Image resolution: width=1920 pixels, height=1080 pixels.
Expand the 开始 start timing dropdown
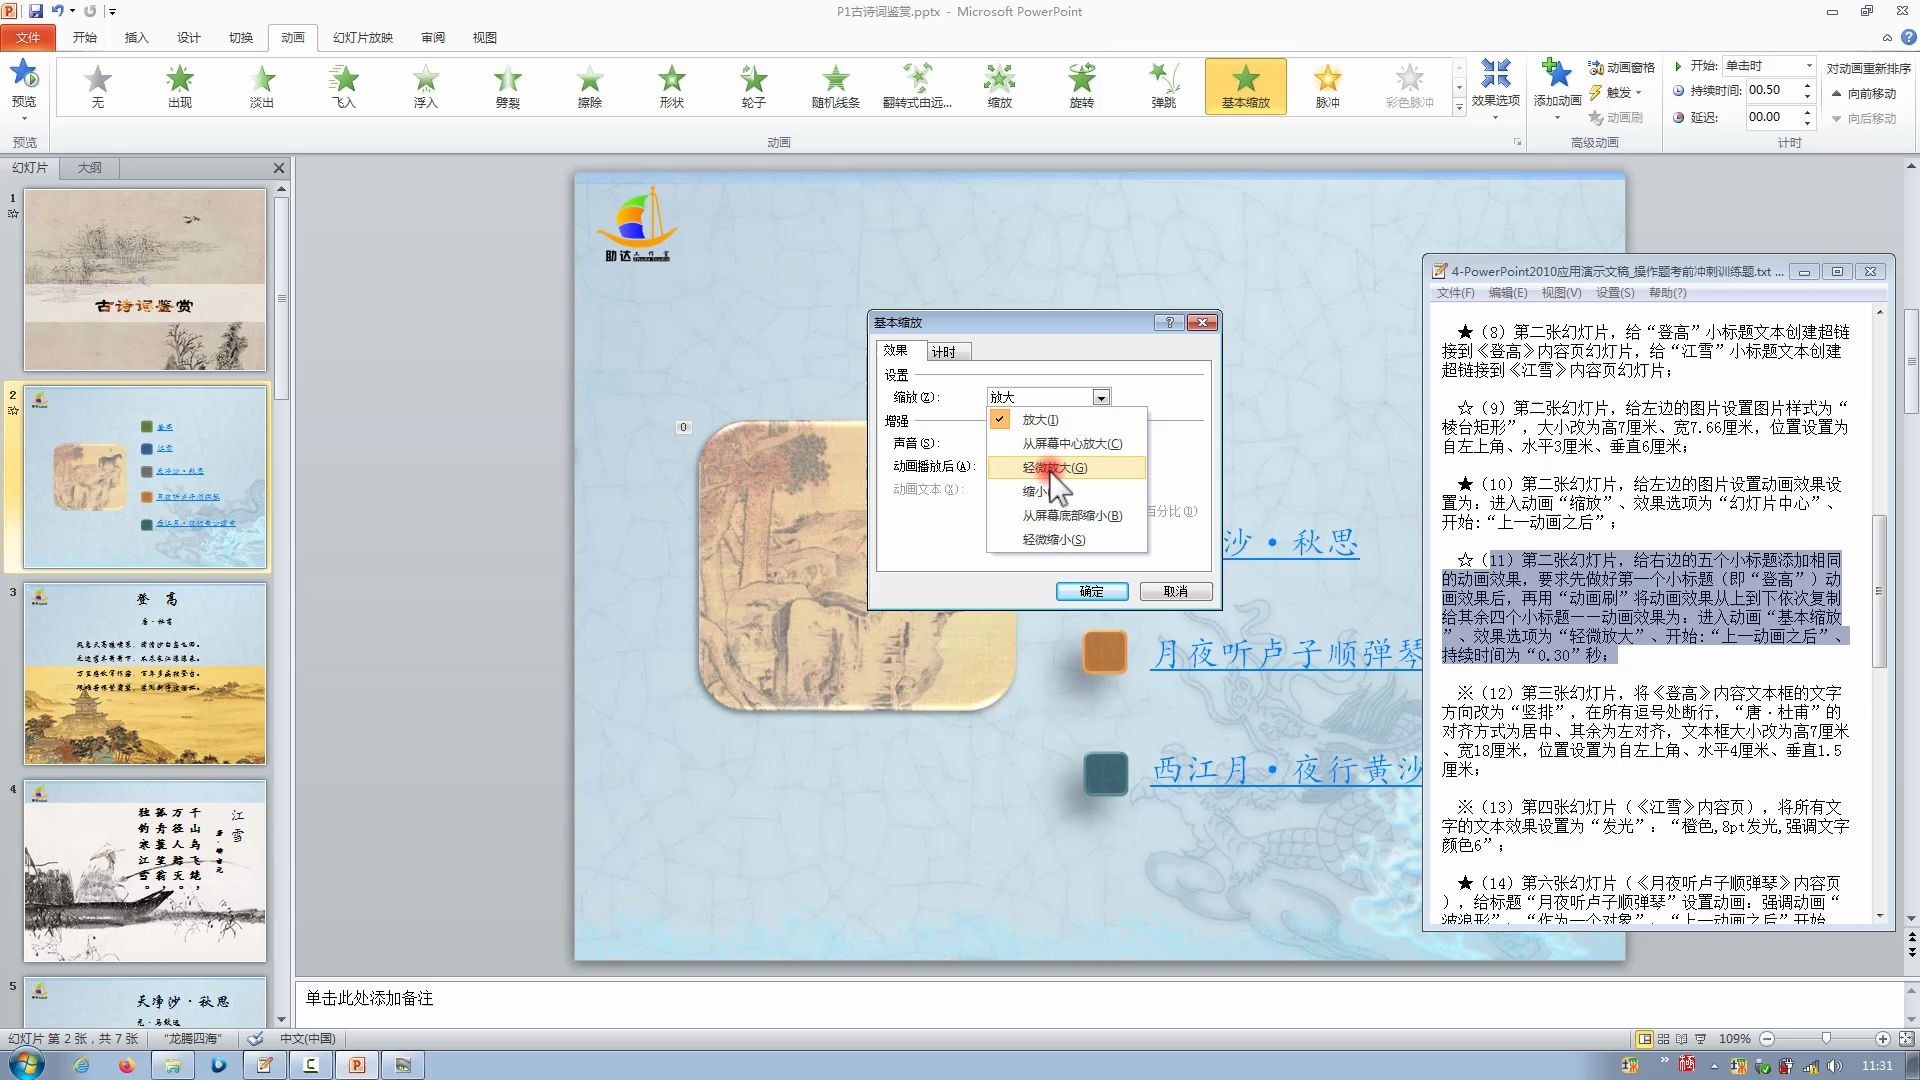[1808, 66]
